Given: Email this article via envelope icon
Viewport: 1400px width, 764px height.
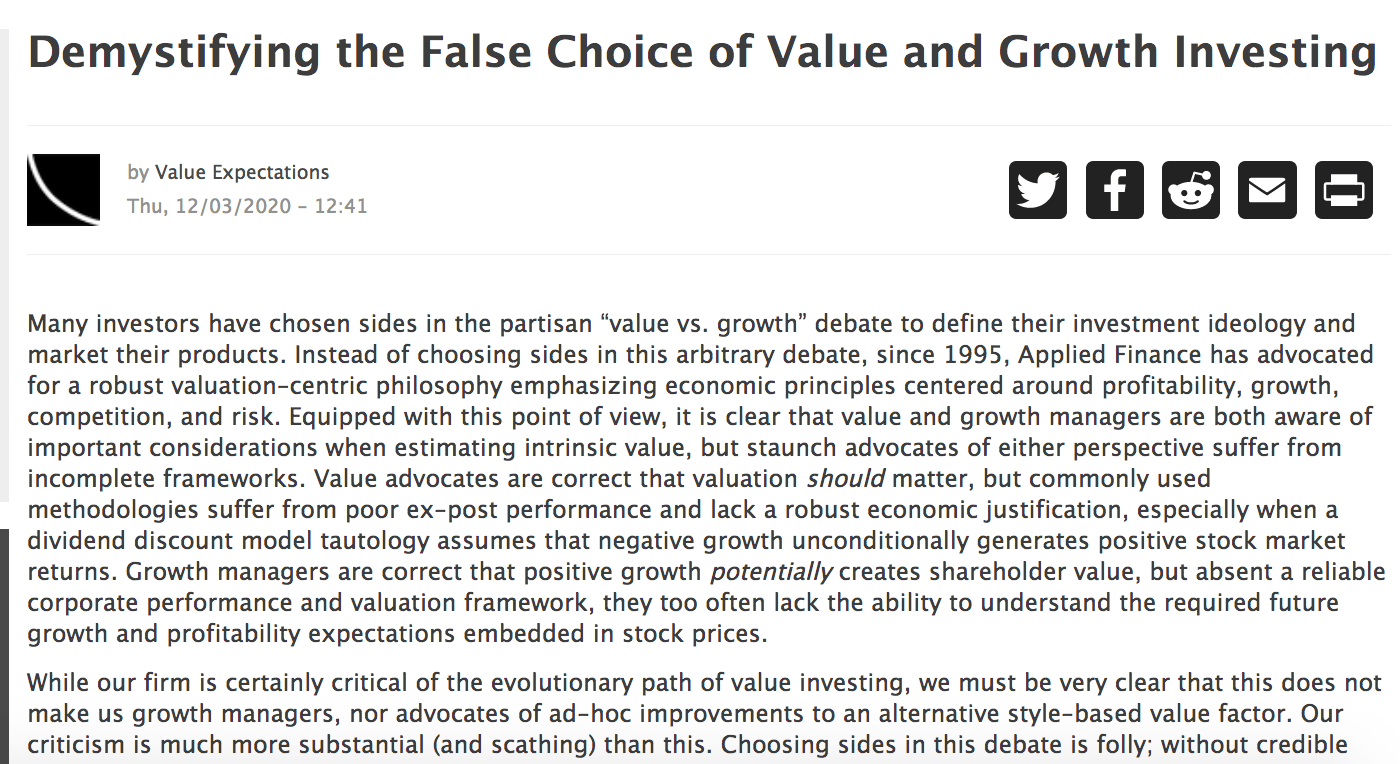Looking at the screenshot, I should 1267,189.
